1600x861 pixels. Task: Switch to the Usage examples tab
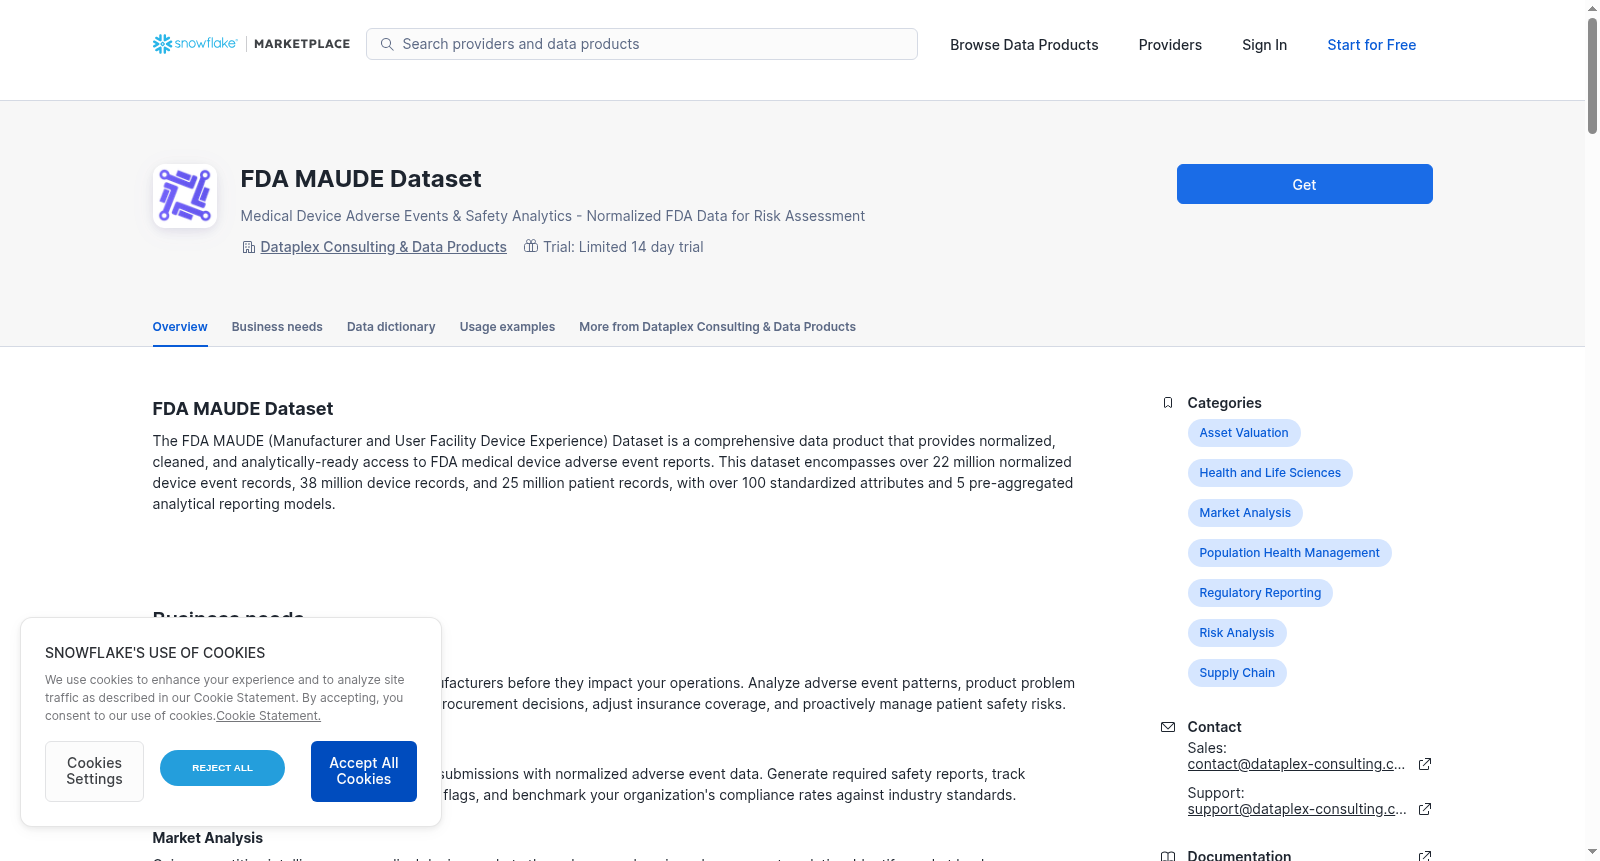(x=507, y=327)
